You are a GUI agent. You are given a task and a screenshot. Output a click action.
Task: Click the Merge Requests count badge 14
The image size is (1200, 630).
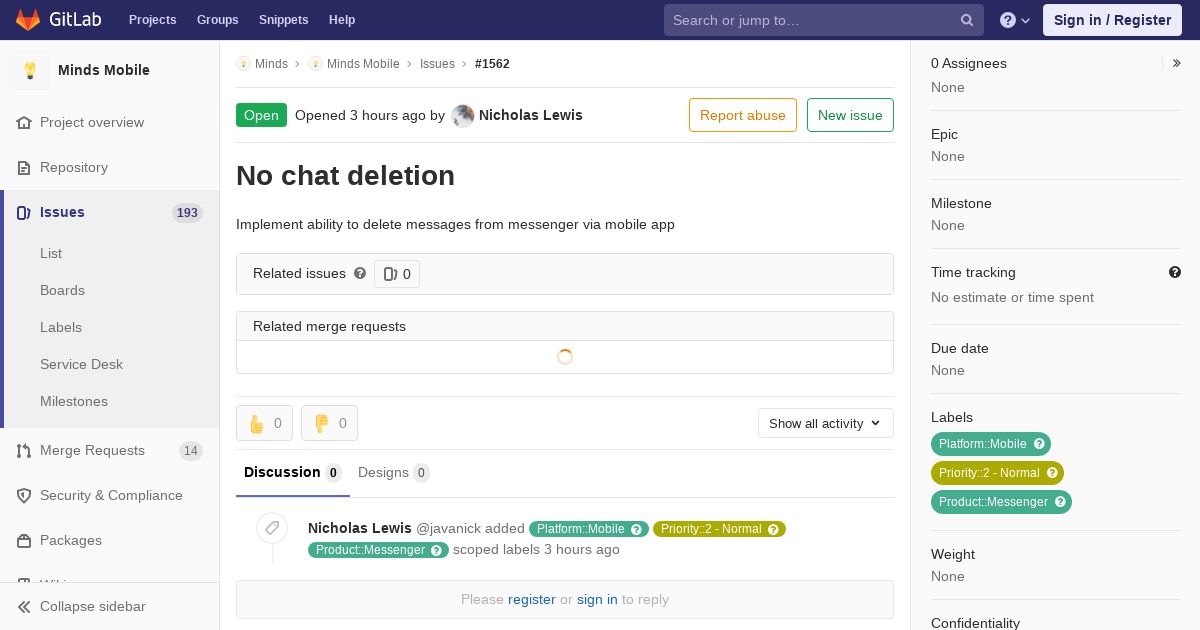click(x=190, y=451)
